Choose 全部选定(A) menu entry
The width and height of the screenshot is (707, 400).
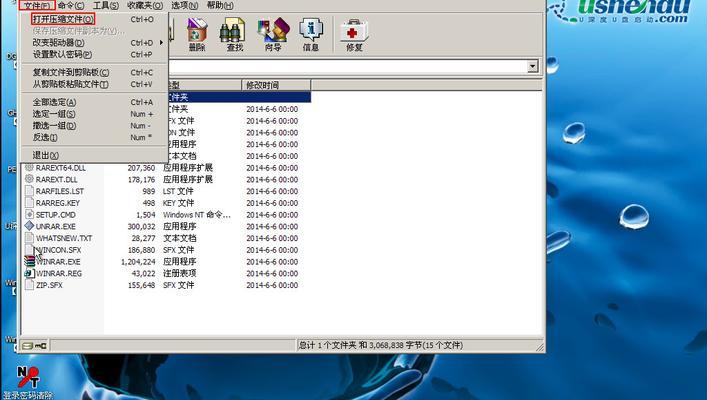(x=95, y=102)
